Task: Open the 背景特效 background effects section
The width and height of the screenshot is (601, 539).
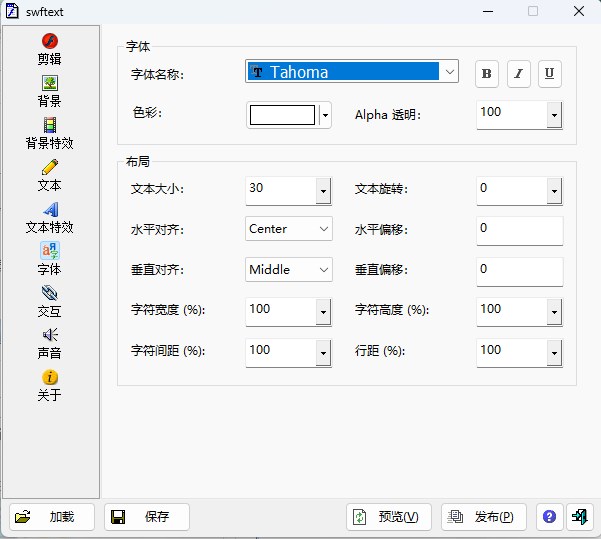Action: 49,133
